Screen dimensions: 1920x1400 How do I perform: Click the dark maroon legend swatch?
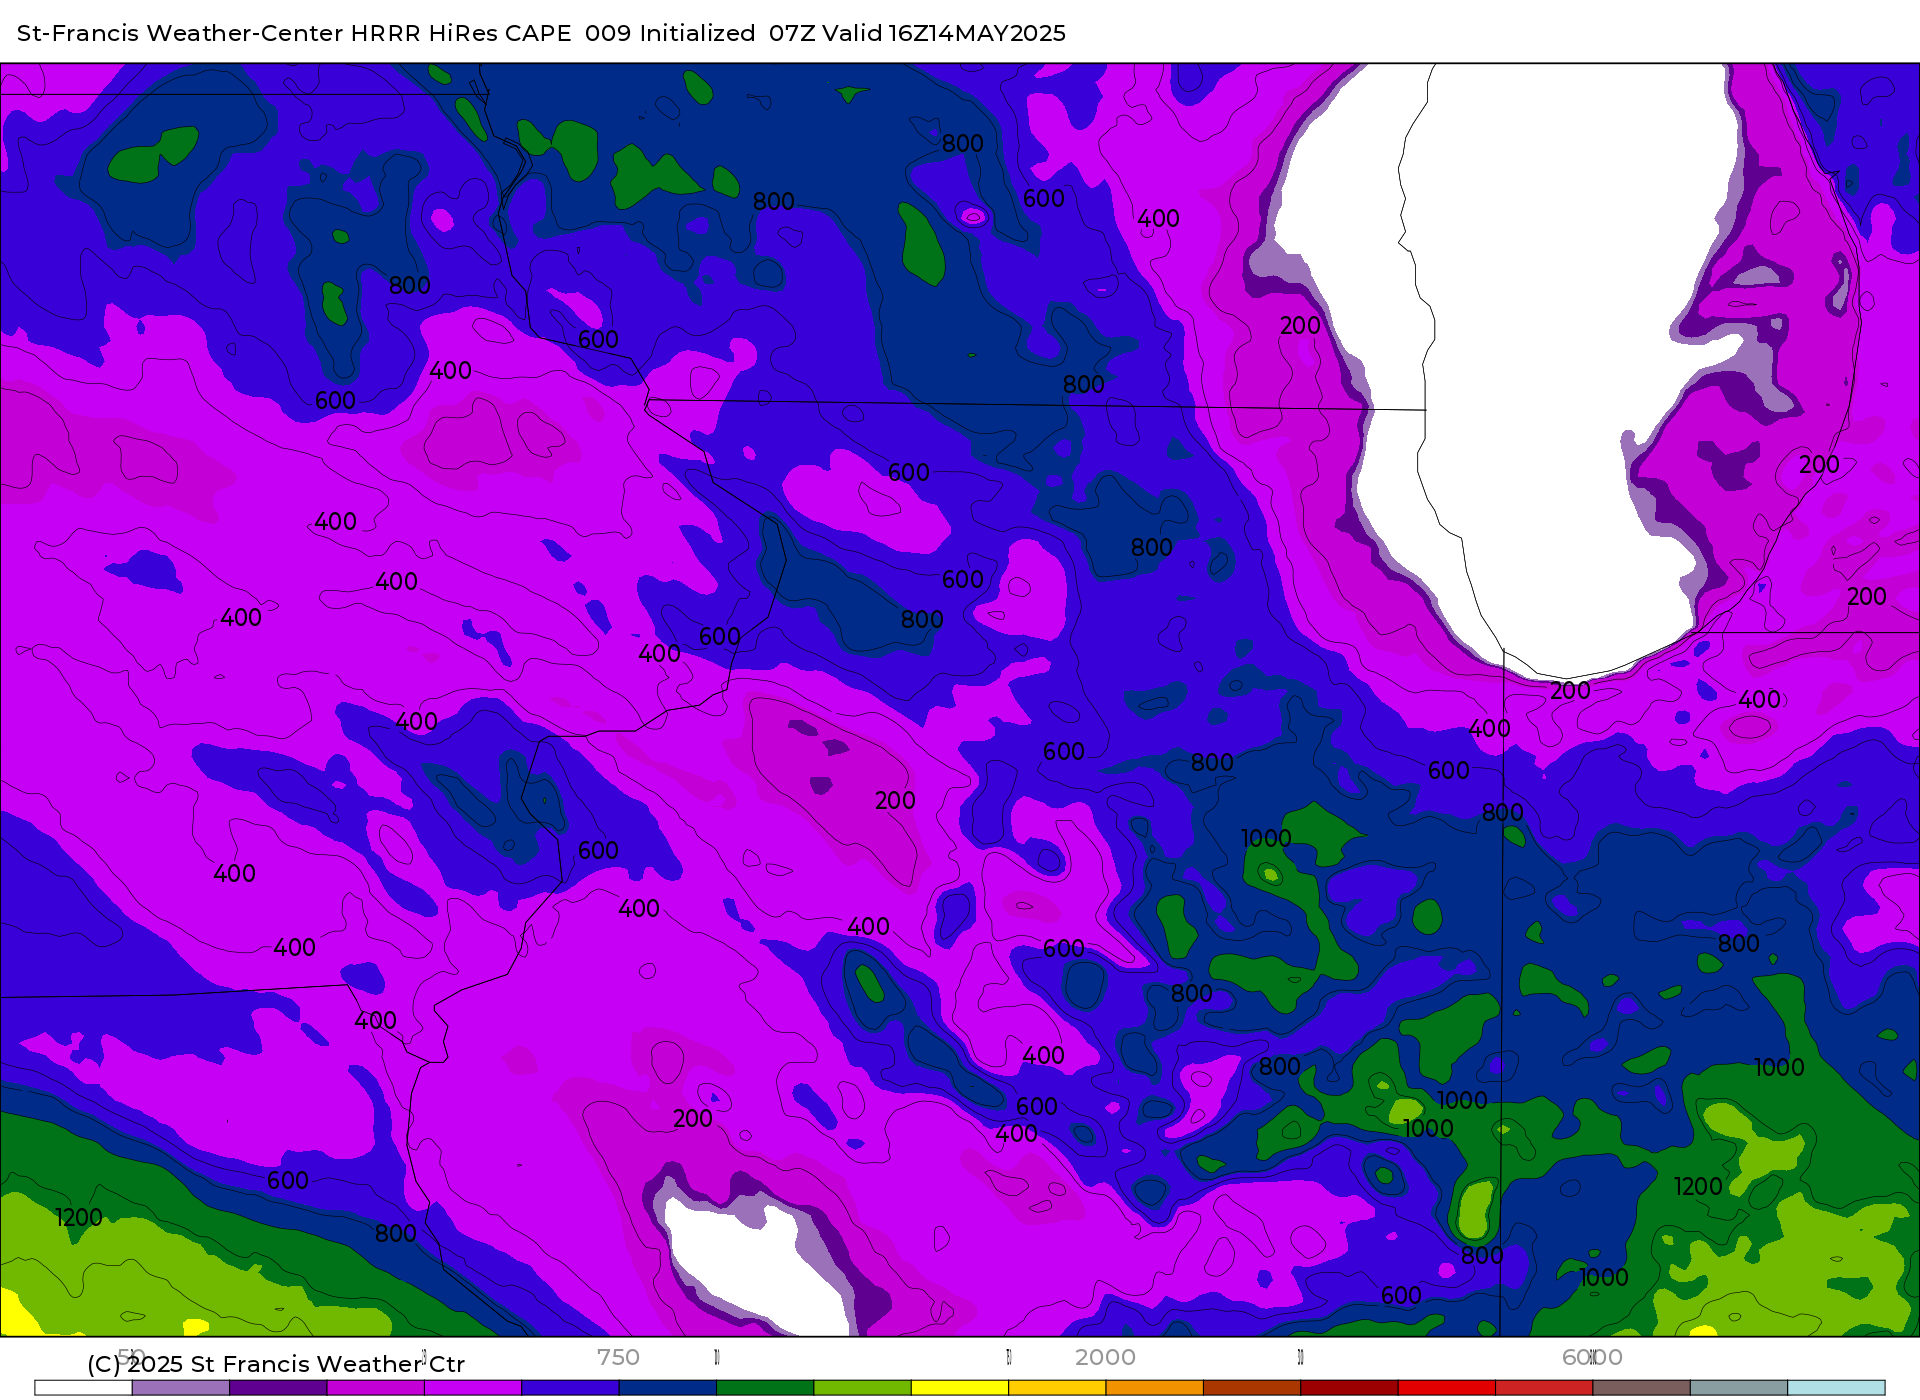1349,1388
